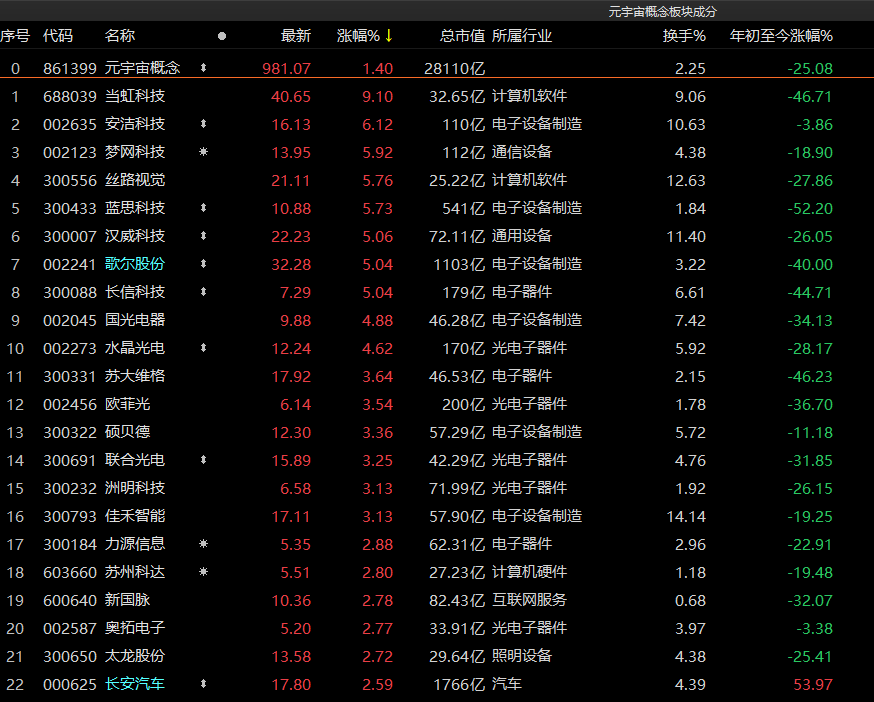Click the yellow sort arrow beside 涨幅%
Image resolution: width=874 pixels, height=702 pixels.
pyautogui.click(x=389, y=36)
